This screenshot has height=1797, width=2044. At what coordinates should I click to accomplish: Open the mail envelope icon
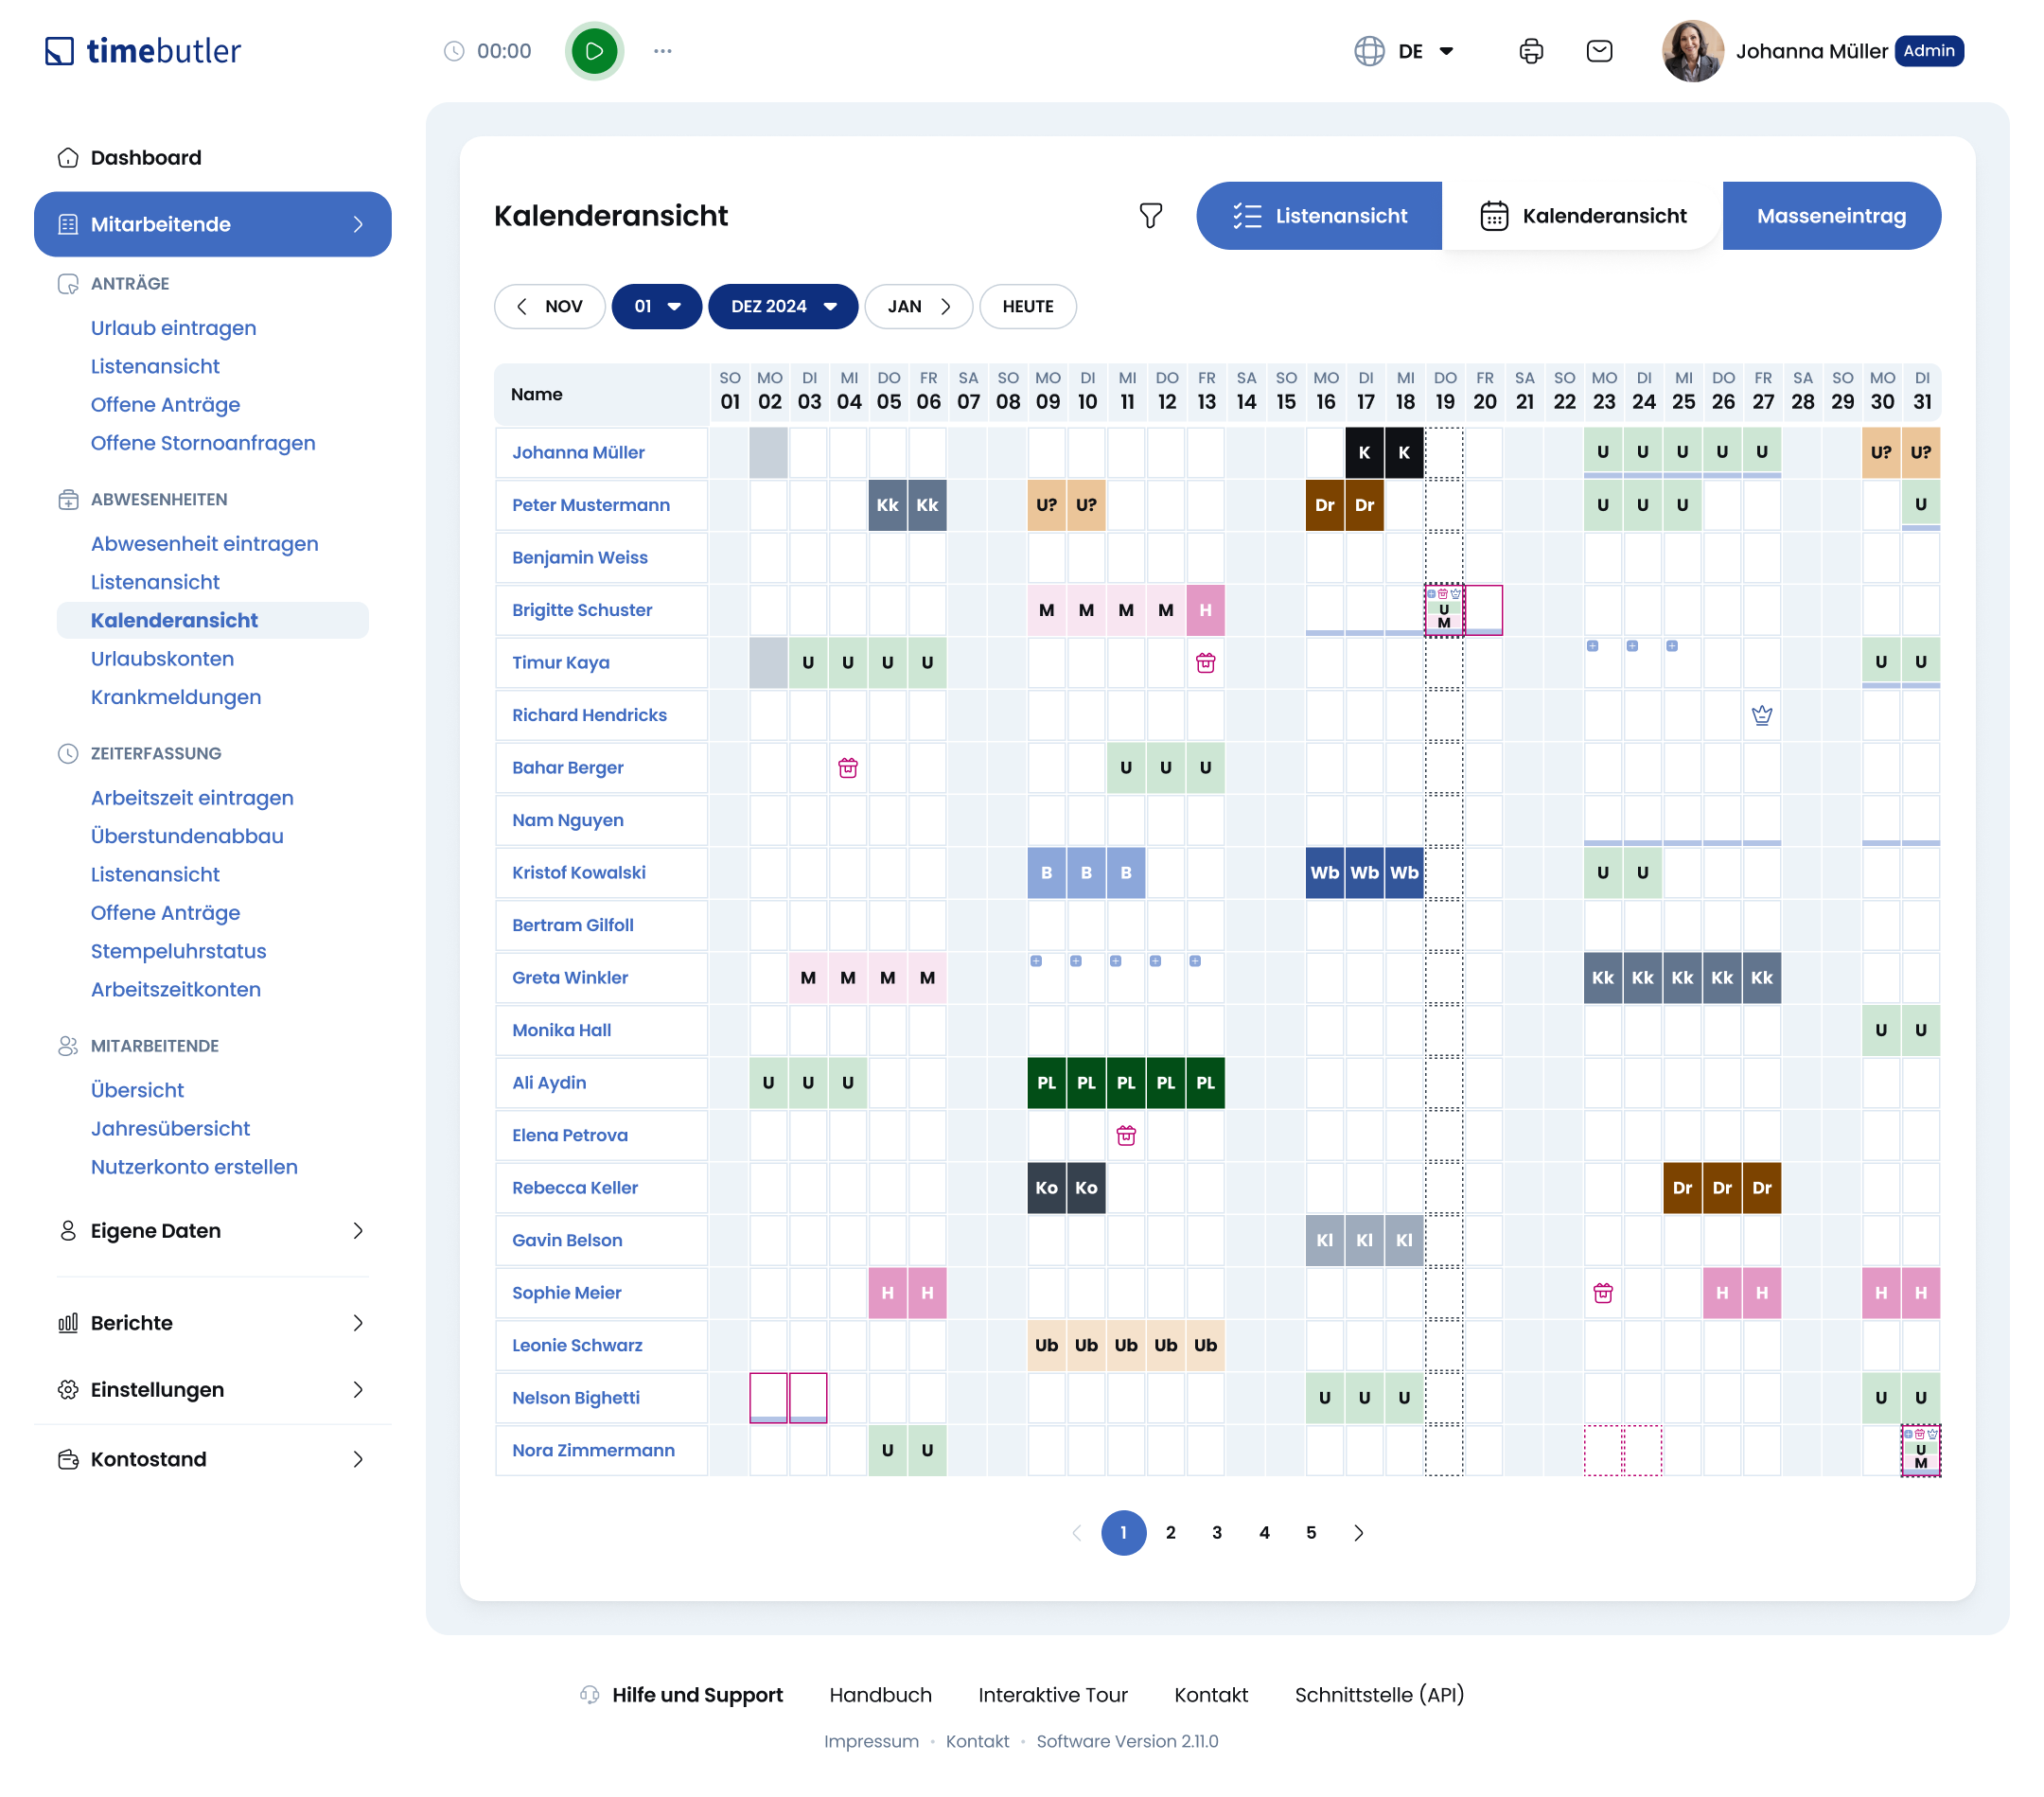(1599, 51)
